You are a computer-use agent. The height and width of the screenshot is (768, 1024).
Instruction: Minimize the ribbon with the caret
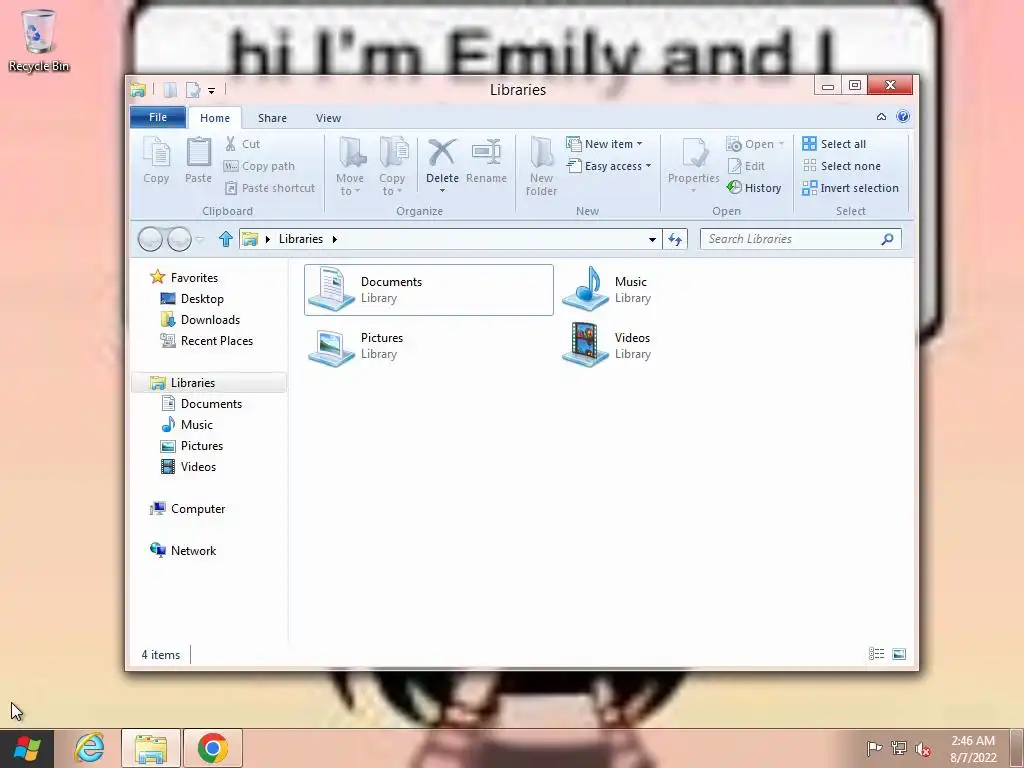point(882,117)
